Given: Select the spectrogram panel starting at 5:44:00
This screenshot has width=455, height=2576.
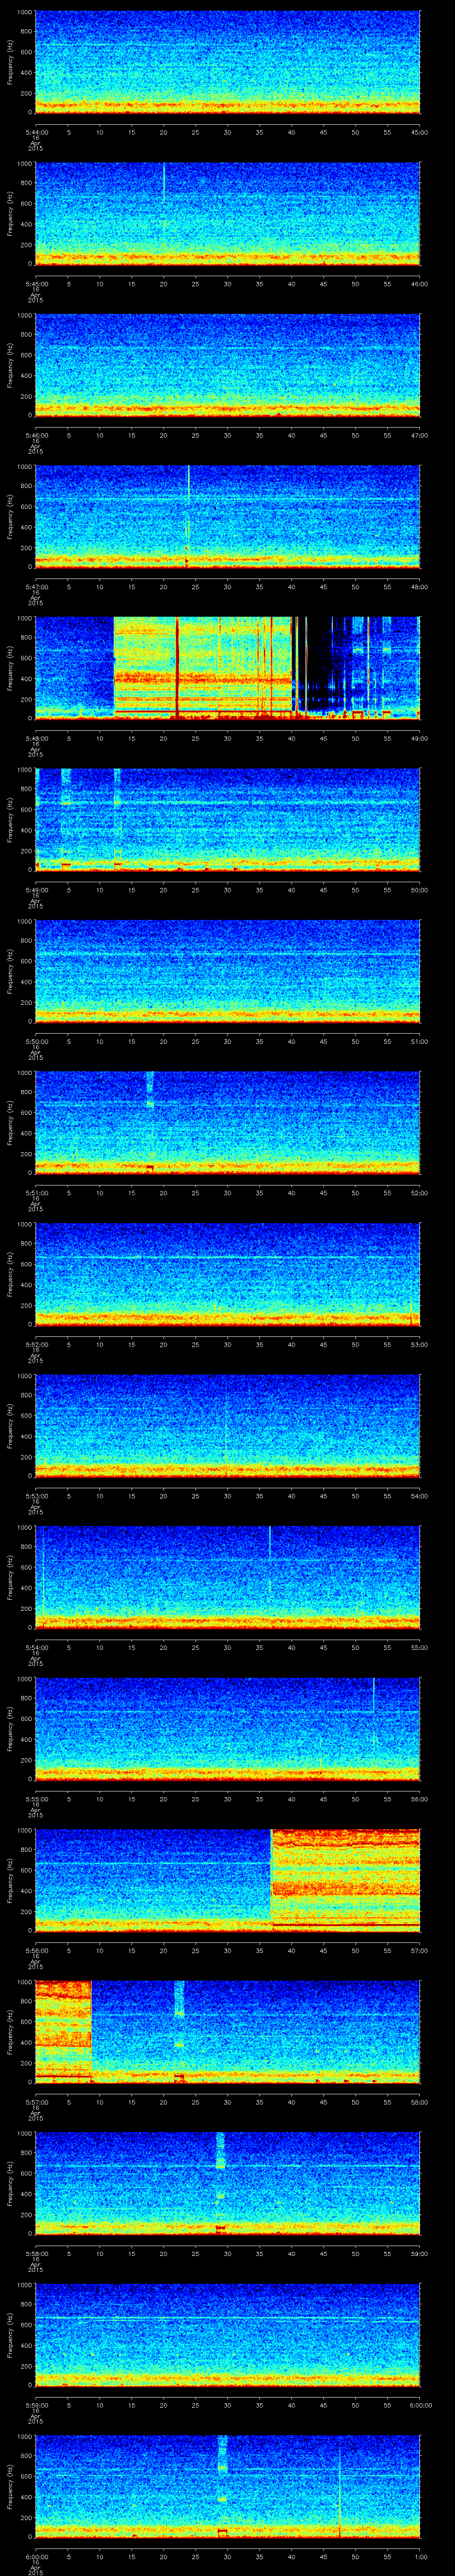Looking at the screenshot, I should click(227, 62).
